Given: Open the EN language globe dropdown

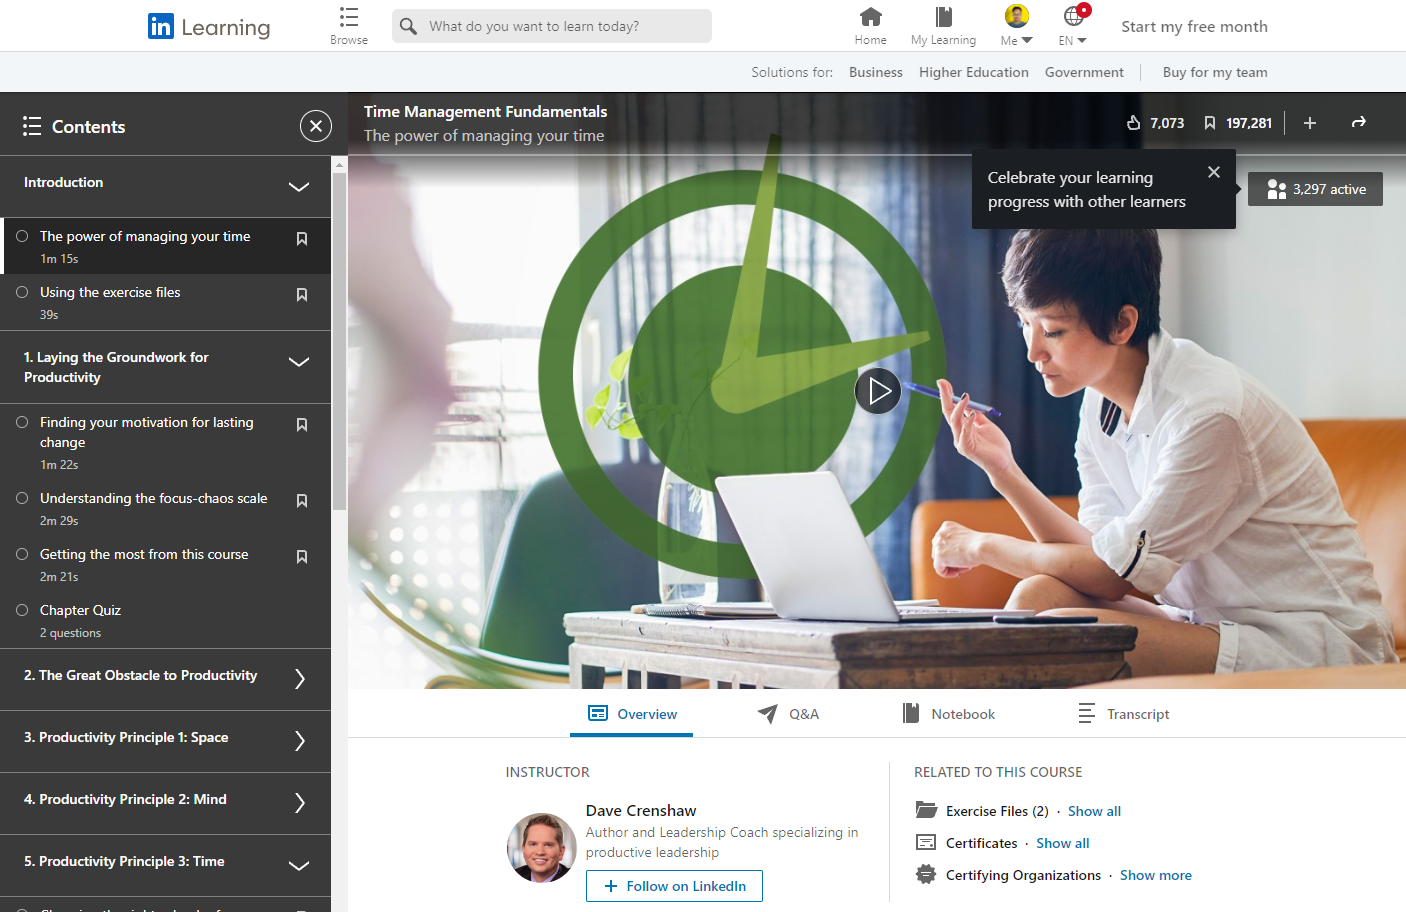Looking at the screenshot, I should pos(1073,26).
